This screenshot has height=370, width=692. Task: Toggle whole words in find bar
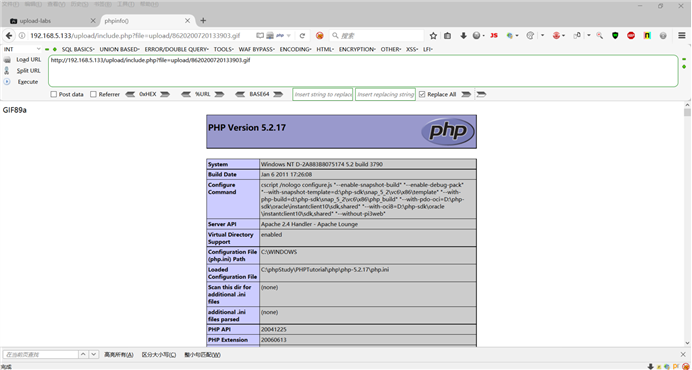(x=203, y=355)
